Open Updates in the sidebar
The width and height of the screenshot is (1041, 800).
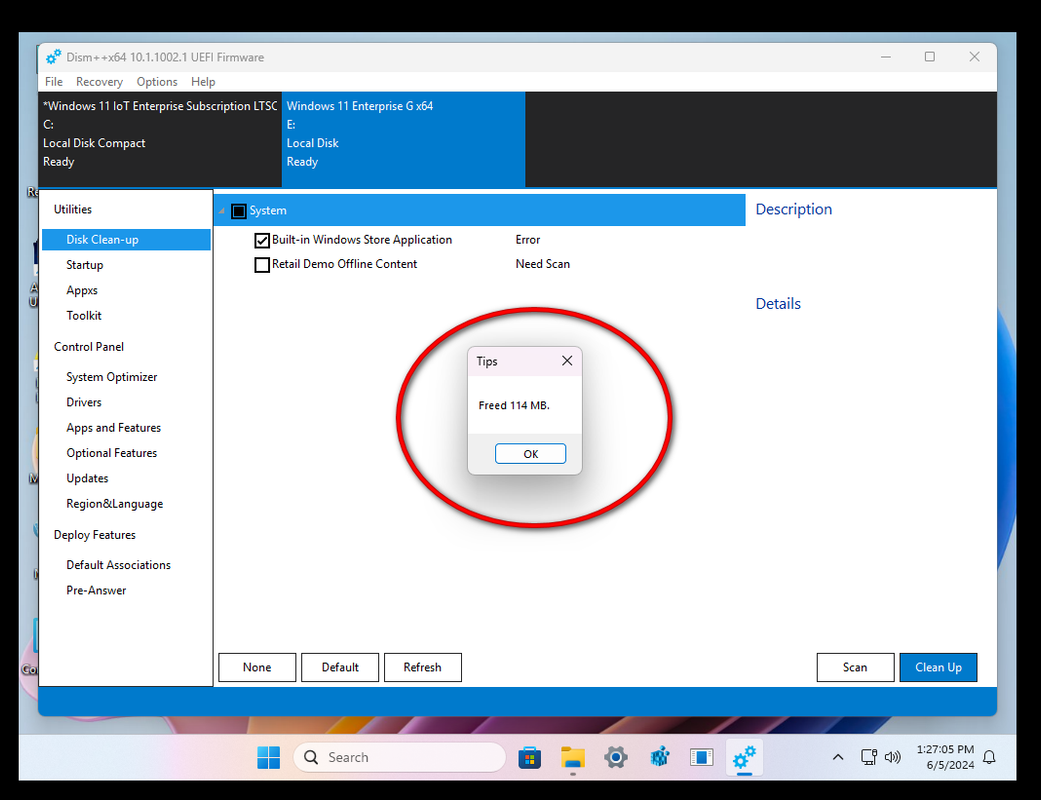(x=87, y=478)
